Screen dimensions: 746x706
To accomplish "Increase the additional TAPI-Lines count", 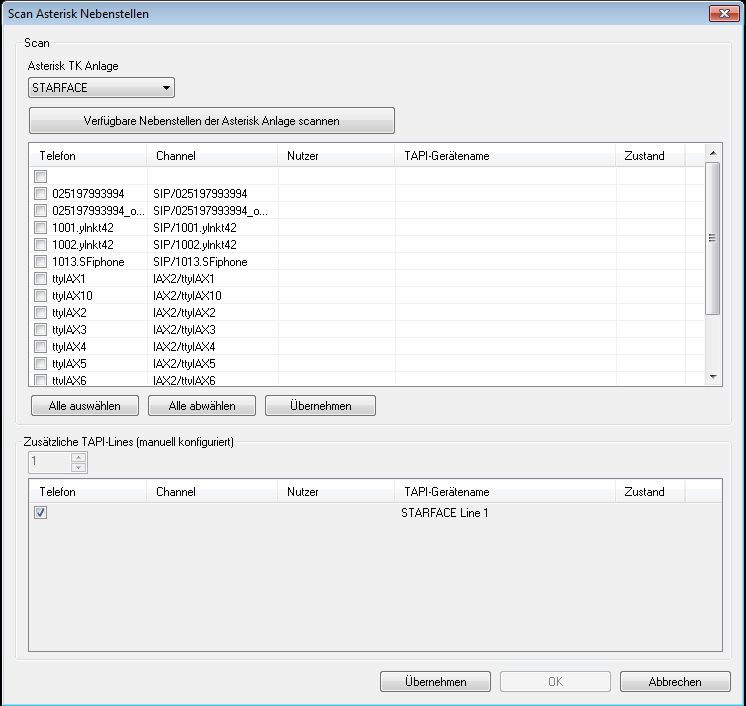I will [80, 457].
